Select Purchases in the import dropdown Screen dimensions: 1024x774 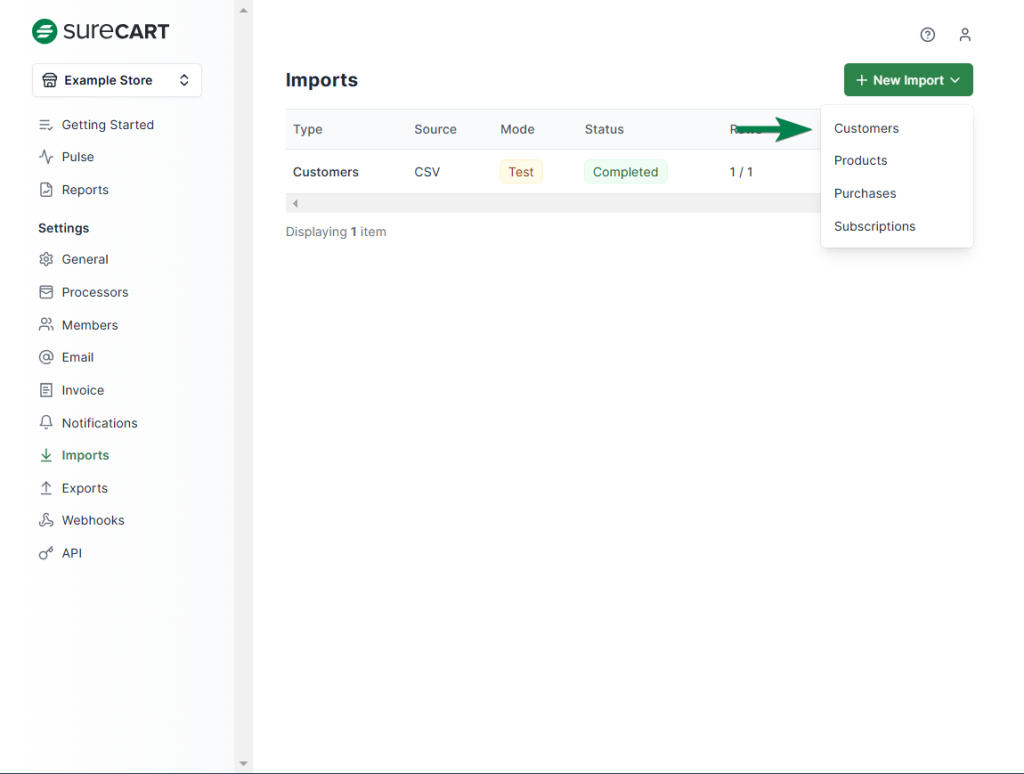tap(864, 193)
